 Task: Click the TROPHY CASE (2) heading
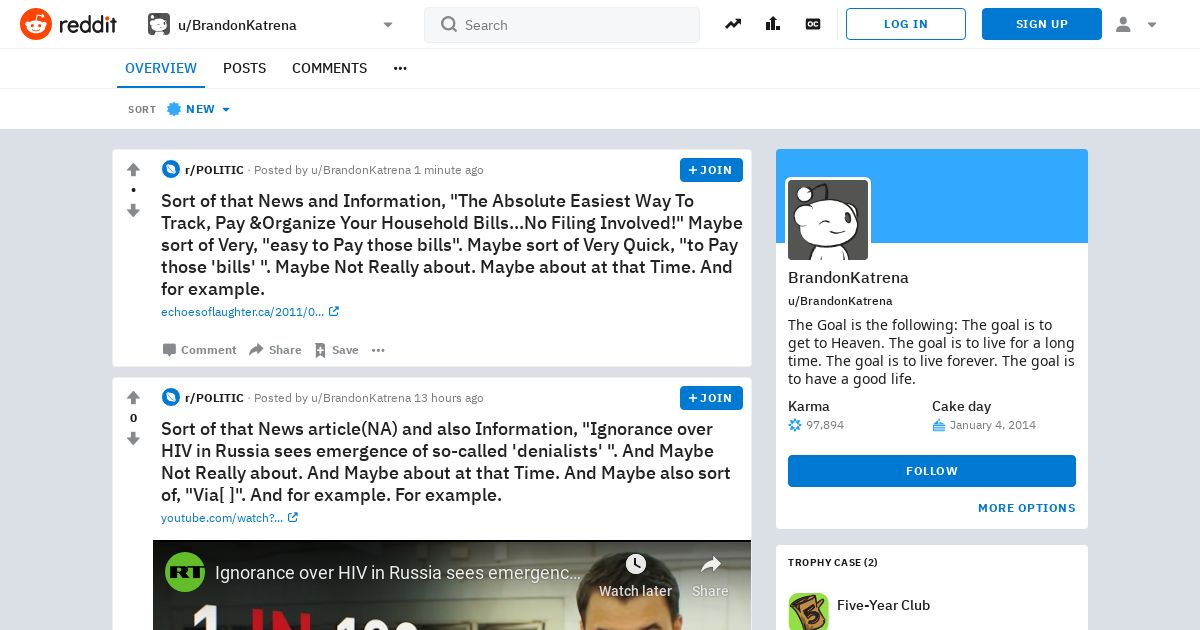click(x=833, y=563)
